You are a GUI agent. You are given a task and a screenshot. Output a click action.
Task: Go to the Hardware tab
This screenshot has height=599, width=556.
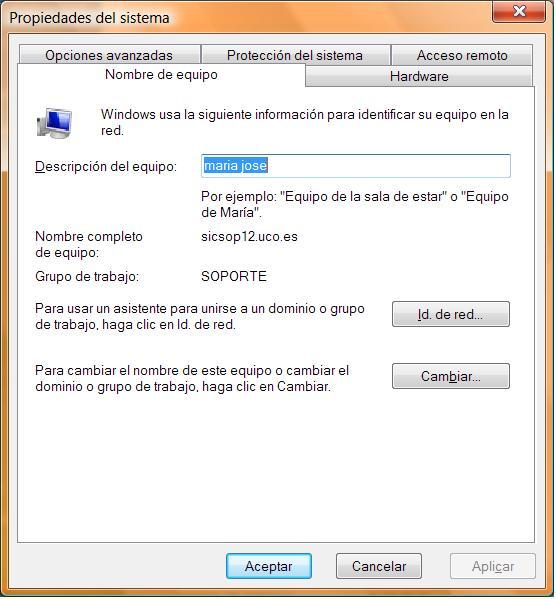(x=419, y=76)
